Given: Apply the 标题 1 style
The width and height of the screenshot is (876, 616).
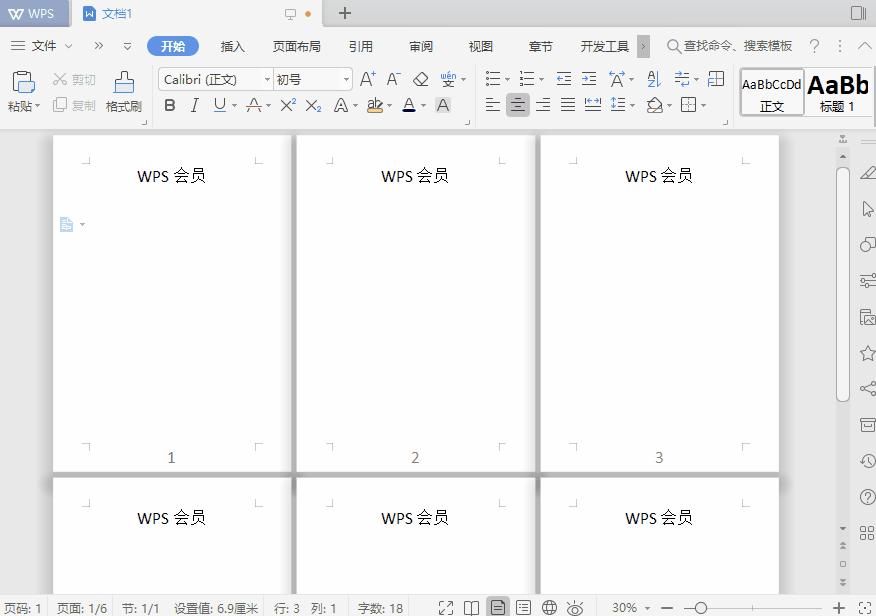Looking at the screenshot, I should tap(838, 91).
